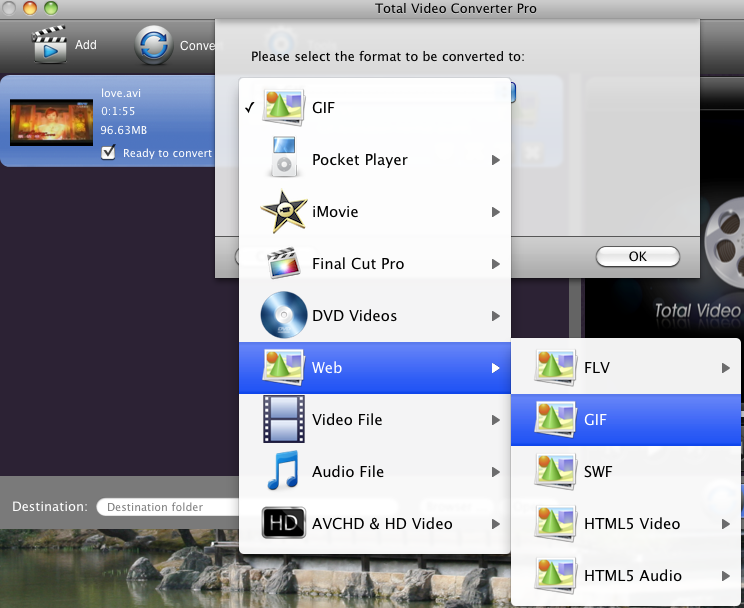Expand Final Cut Pro submenu arrow
The image size is (744, 608).
point(496,264)
